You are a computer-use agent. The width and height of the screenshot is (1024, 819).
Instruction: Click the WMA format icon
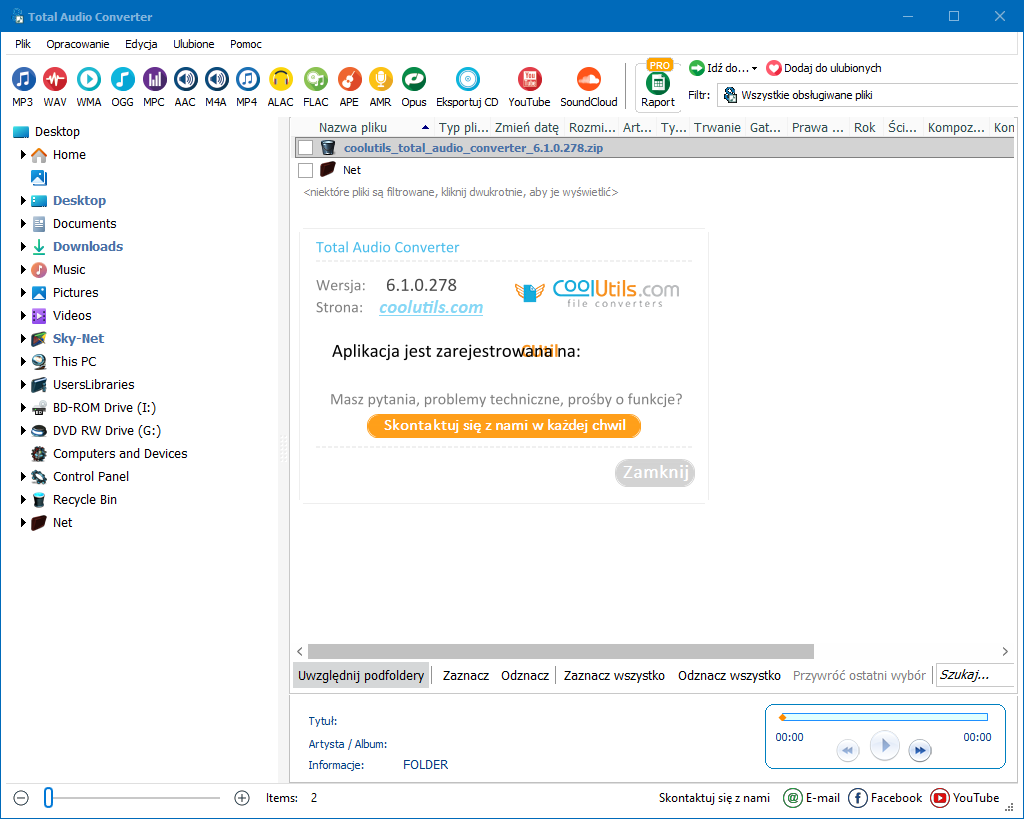pos(89,86)
